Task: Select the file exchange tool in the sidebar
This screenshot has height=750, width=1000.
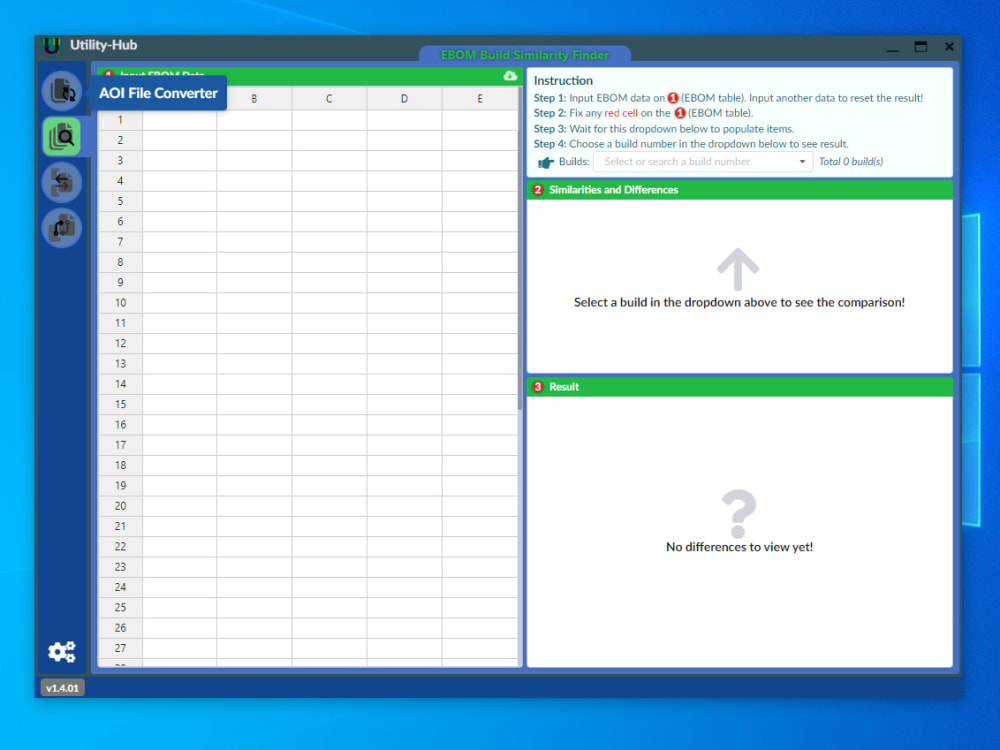Action: tap(62, 182)
